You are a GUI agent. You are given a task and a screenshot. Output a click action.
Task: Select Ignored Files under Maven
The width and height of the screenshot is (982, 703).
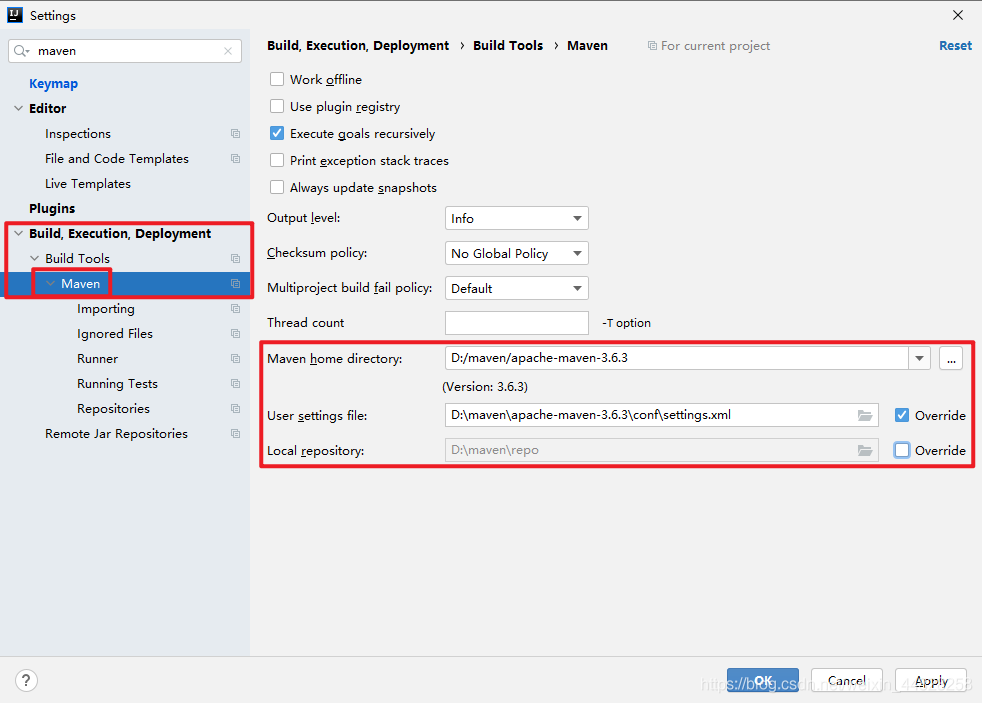tap(115, 334)
